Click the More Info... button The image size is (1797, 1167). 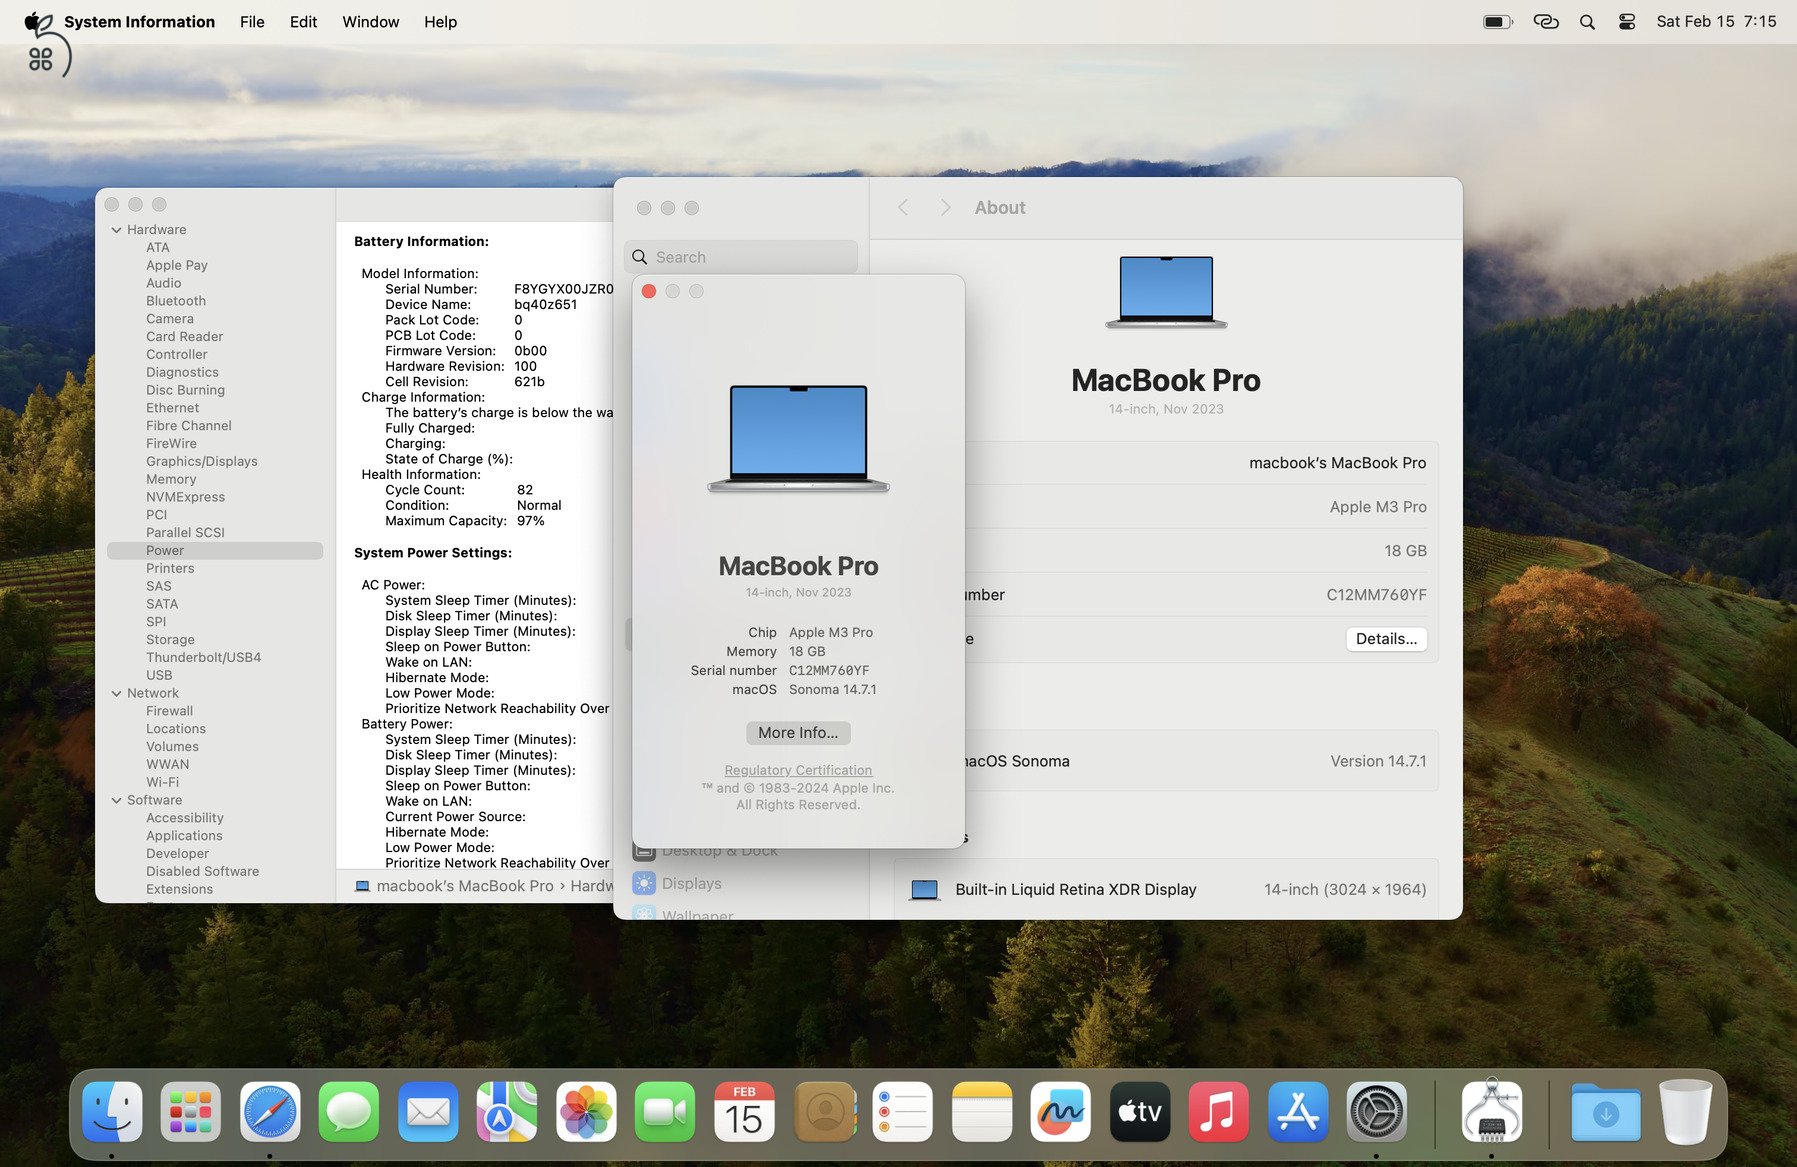(x=798, y=733)
